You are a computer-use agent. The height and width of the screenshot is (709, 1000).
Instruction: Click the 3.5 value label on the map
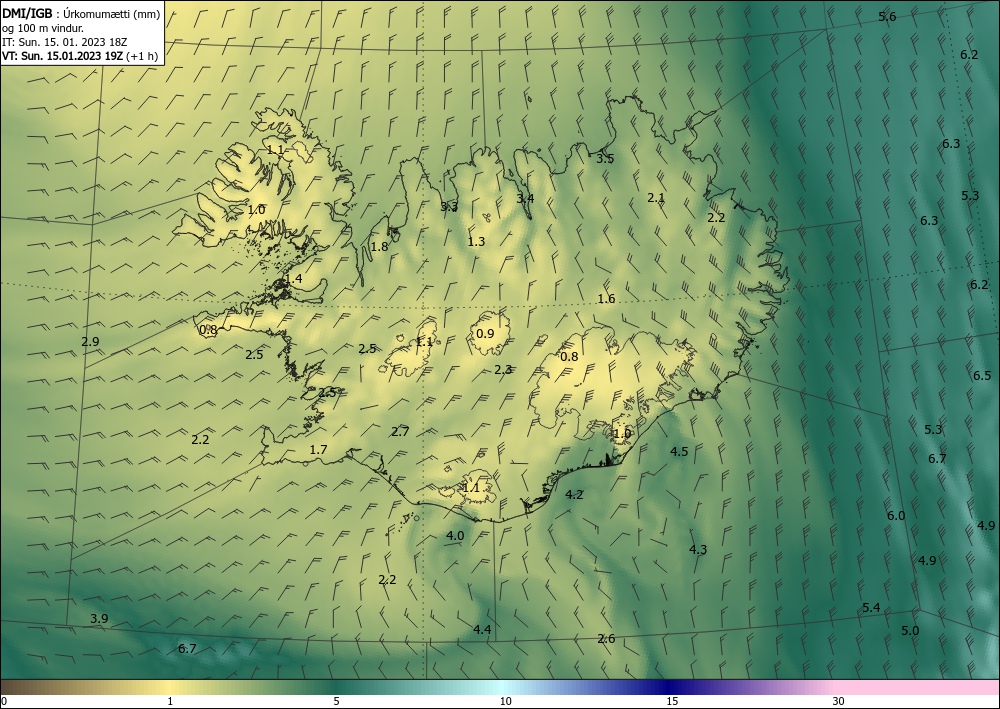pyautogui.click(x=605, y=159)
